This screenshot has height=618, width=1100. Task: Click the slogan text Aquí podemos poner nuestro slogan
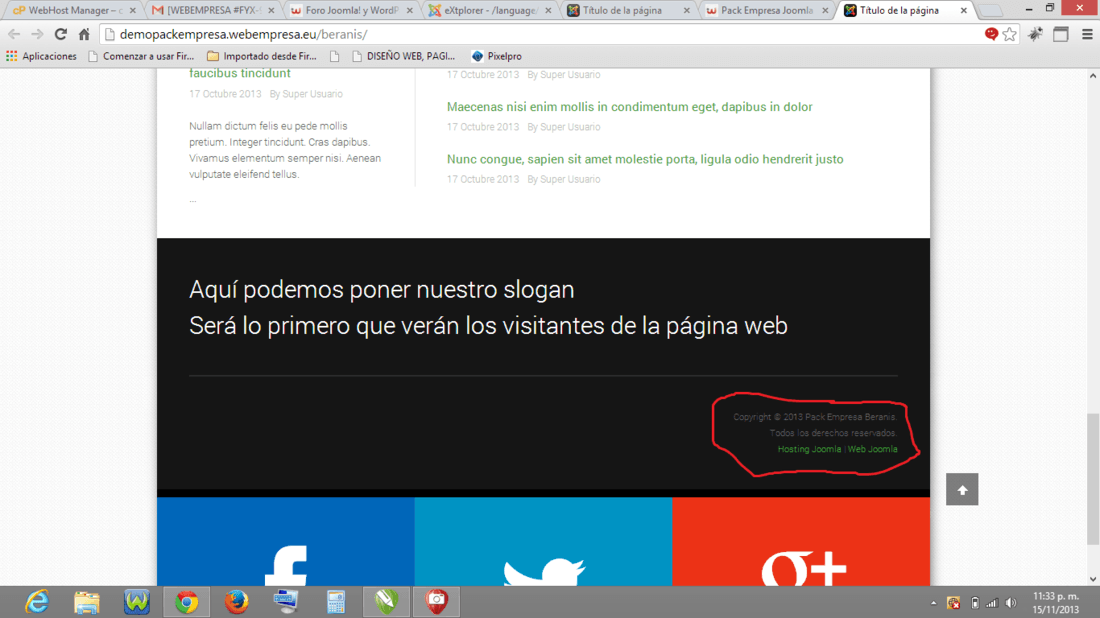click(x=382, y=289)
